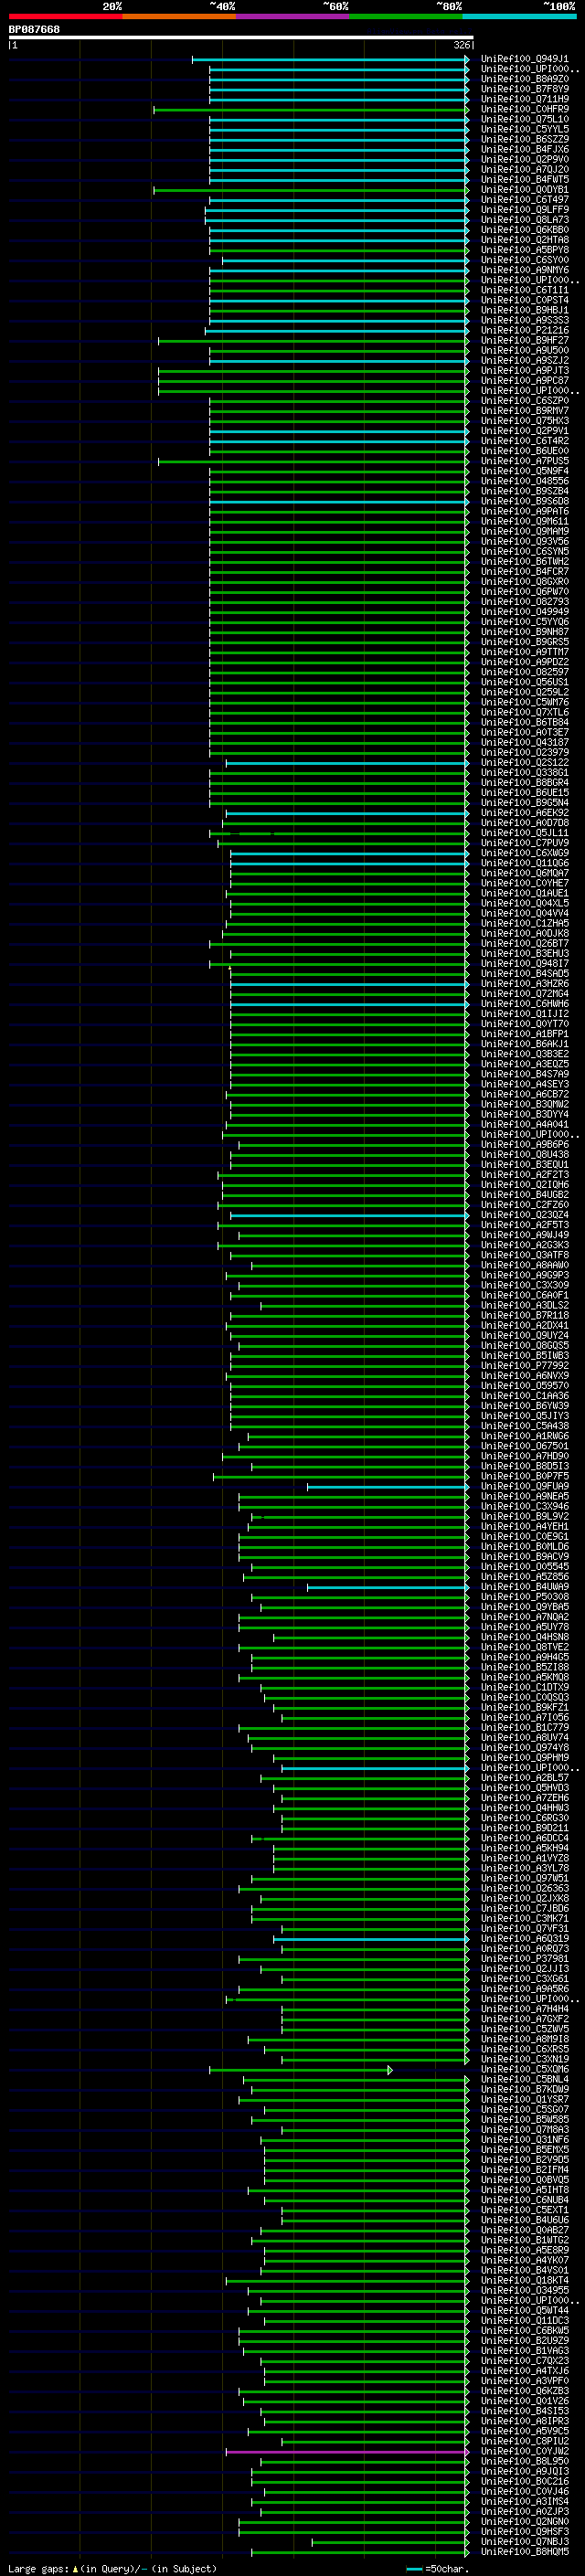Click the cyan ~100% identity legend segment
This screenshot has height=2576, width=585.
520,16
